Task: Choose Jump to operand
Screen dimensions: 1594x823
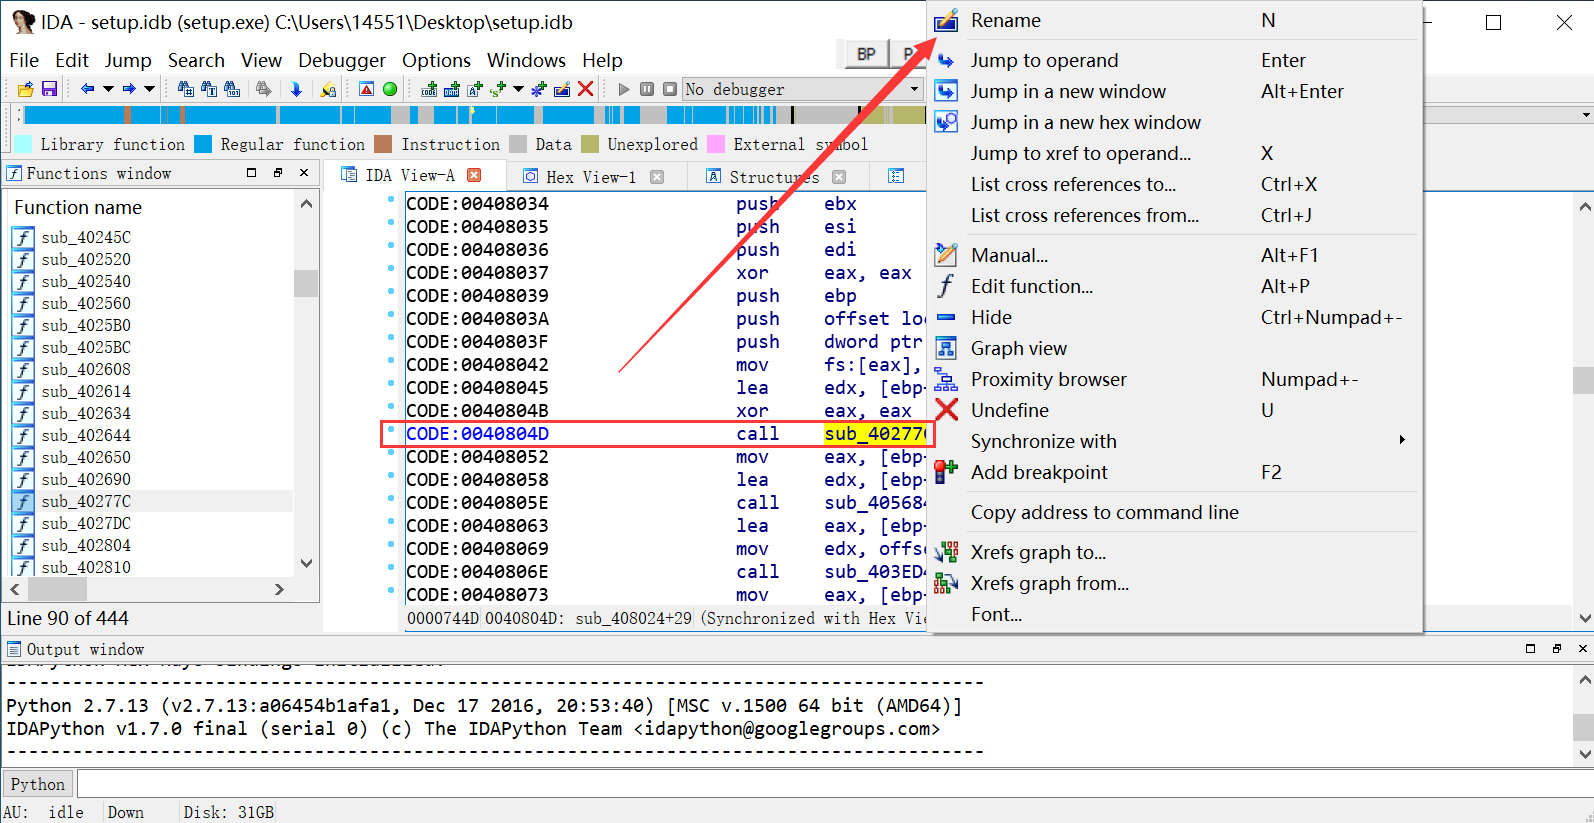Action: click(x=1175, y=60)
